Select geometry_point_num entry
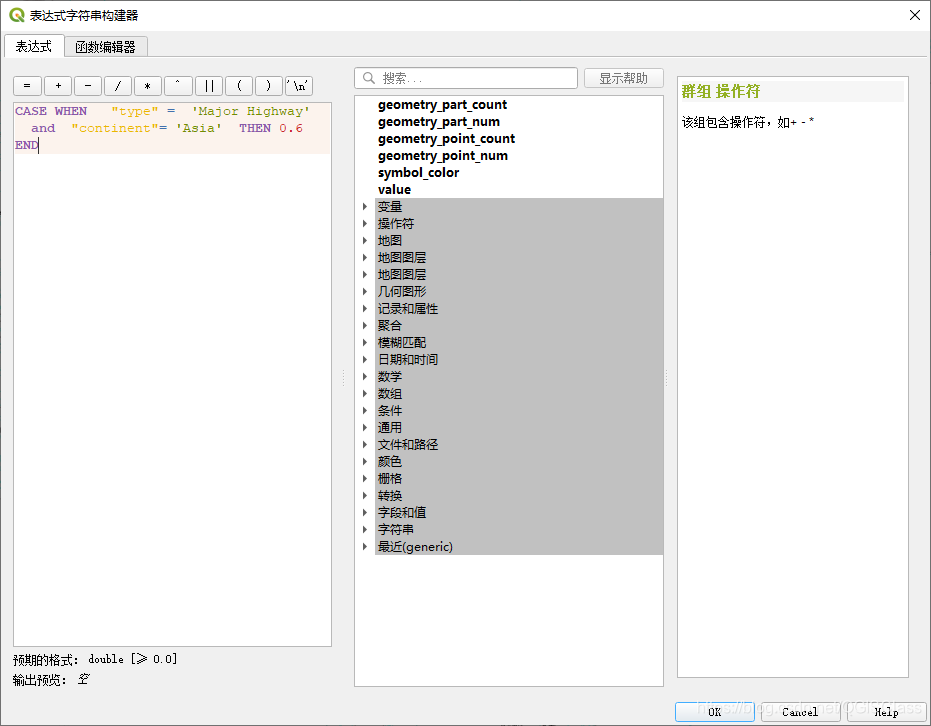The width and height of the screenshot is (931, 726). click(x=443, y=156)
